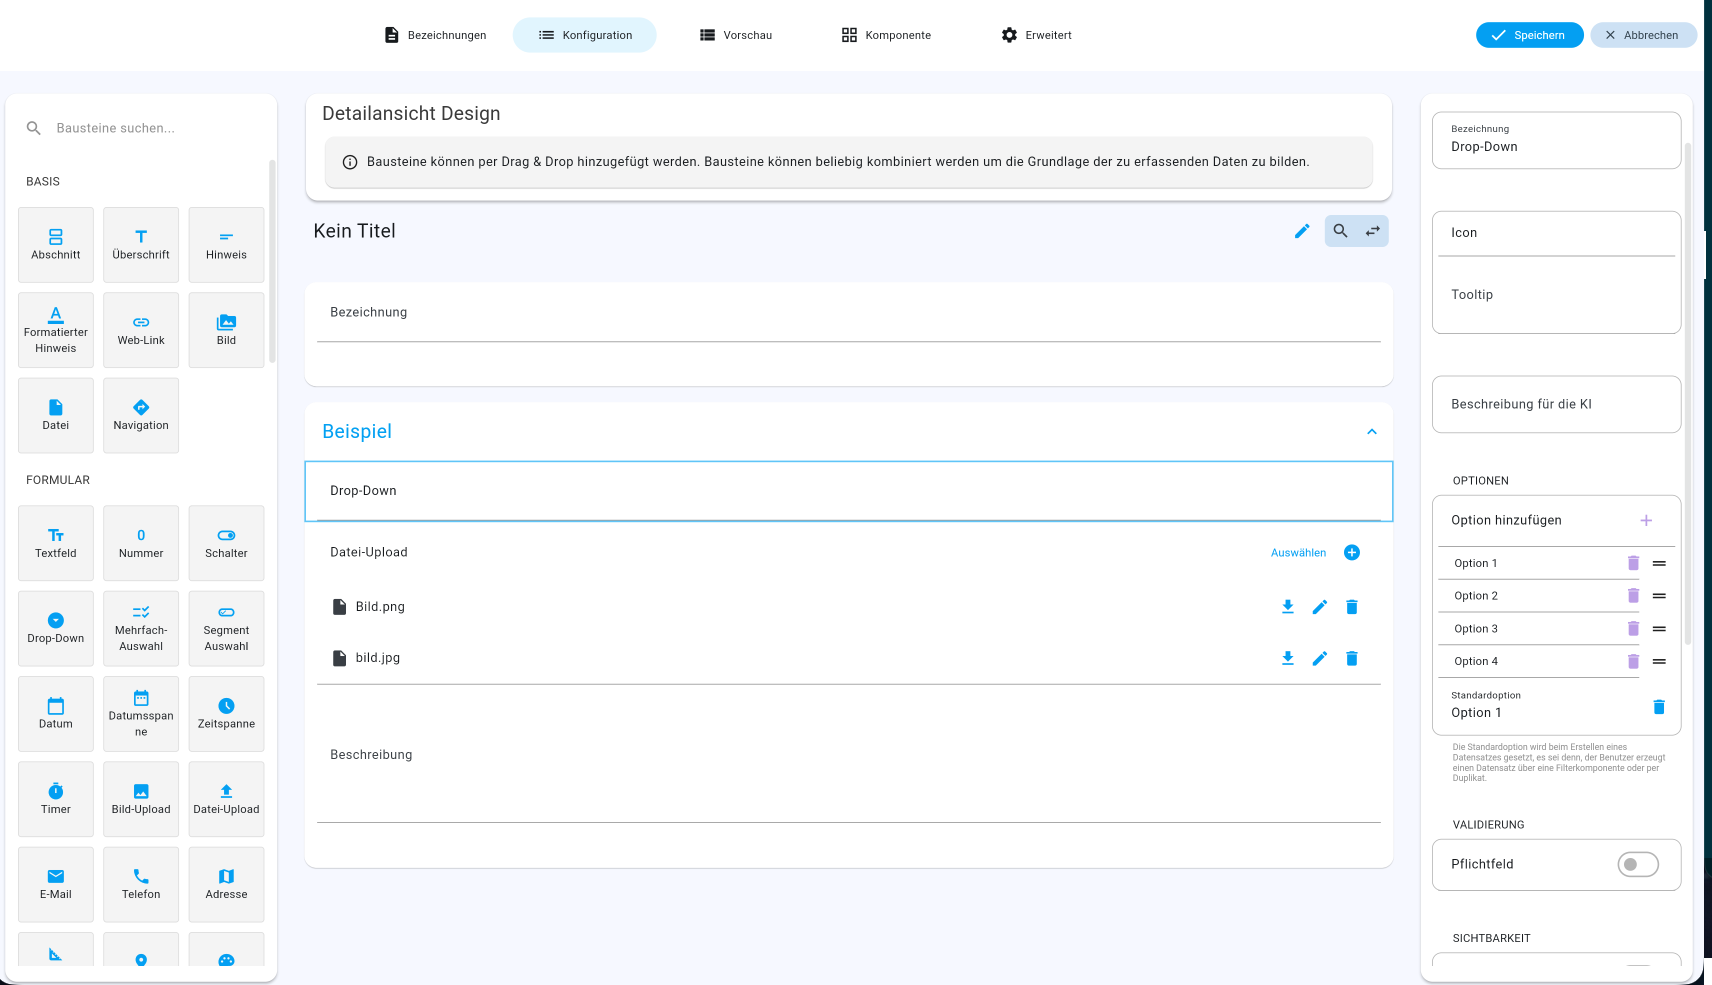Open the Konfiguration tab
This screenshot has height=985, width=1712.
coord(585,35)
